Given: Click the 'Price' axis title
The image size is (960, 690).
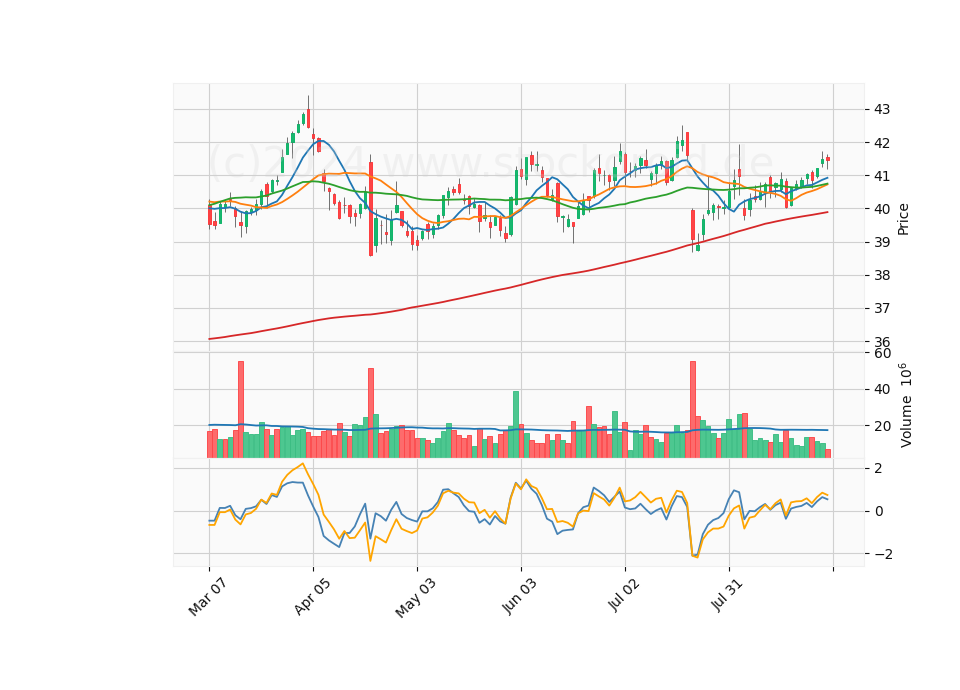Looking at the screenshot, I should coord(903,219).
